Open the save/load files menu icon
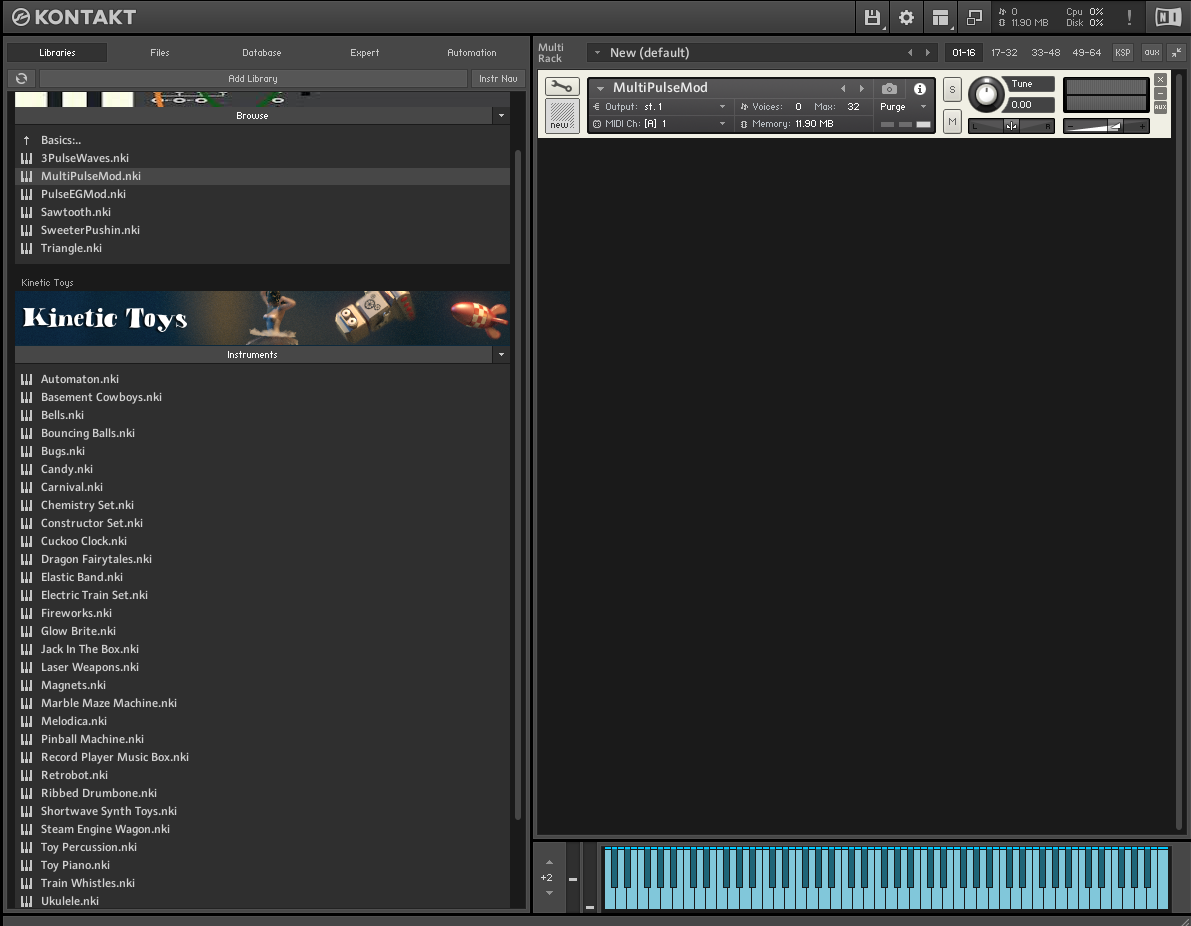Image resolution: width=1191 pixels, height=926 pixels. pos(872,17)
